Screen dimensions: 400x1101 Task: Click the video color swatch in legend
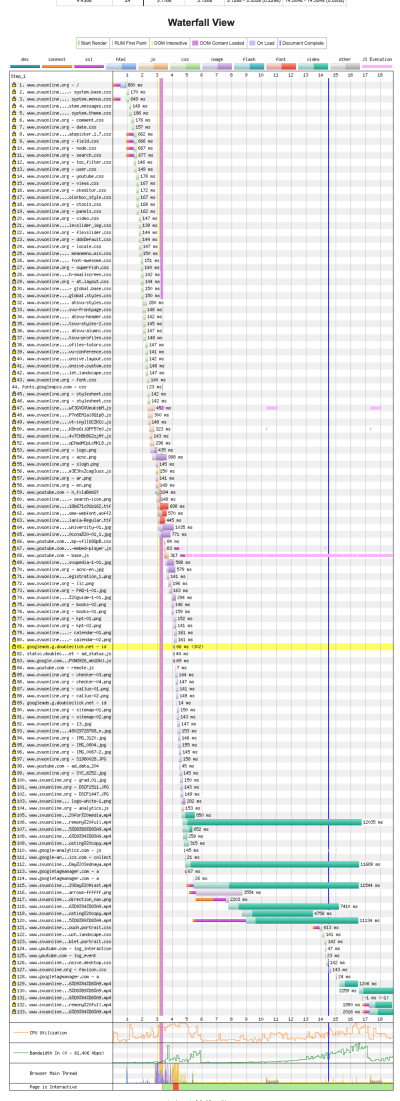point(312,66)
